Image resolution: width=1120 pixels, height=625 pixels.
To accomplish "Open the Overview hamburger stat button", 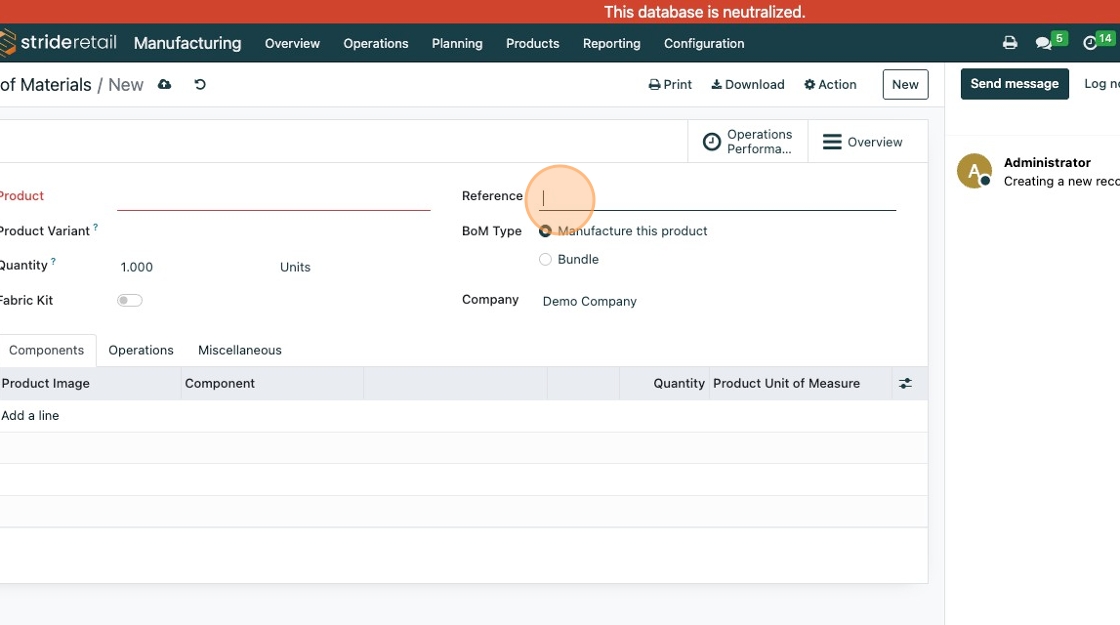I will coord(862,142).
